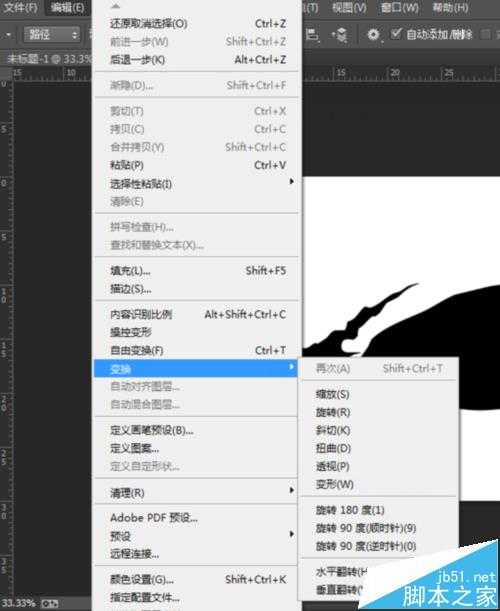Screen dimensions: 500x611
Task: Choose 定义图案...
Action: 197,448
